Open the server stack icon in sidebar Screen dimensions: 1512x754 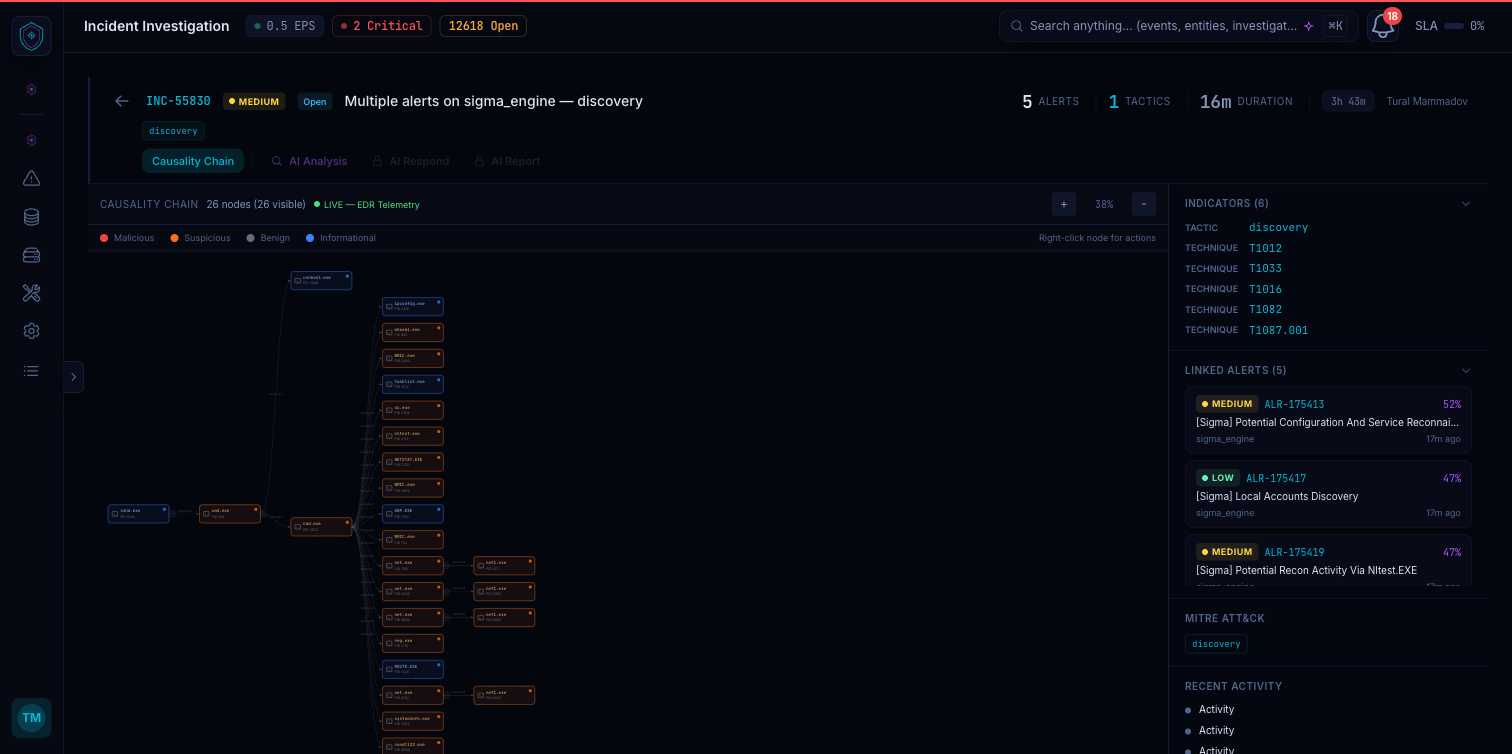31,255
